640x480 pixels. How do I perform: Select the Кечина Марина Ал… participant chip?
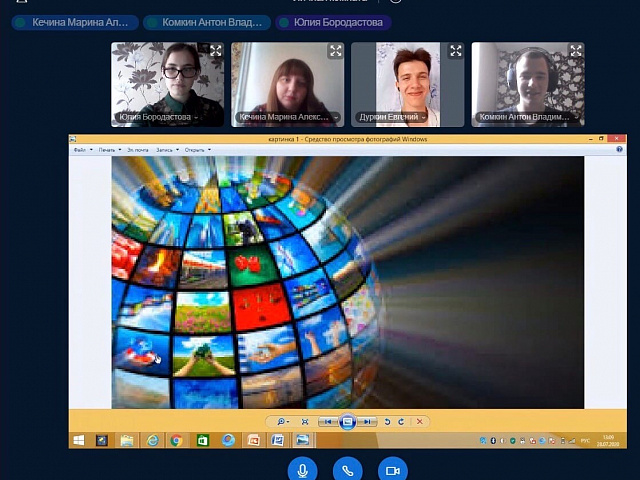click(x=75, y=22)
